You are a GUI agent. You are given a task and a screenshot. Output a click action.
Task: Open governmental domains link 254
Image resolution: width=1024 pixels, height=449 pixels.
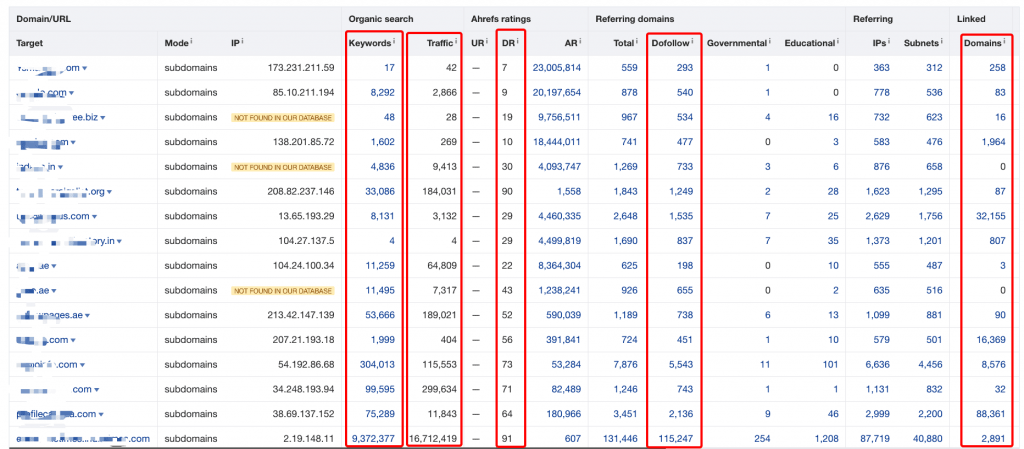tap(762, 439)
